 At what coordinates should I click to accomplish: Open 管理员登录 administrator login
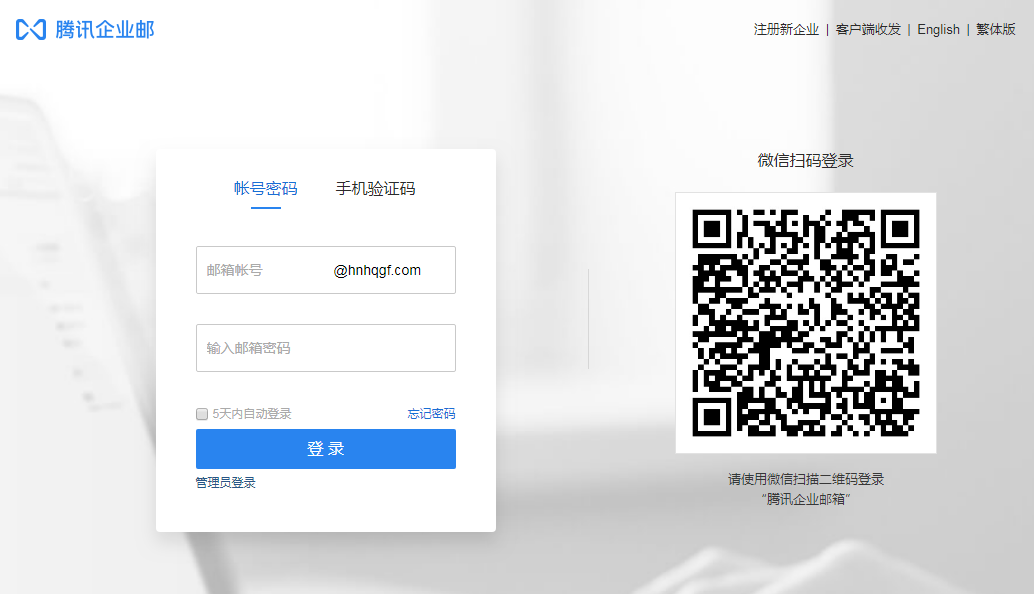[224, 482]
